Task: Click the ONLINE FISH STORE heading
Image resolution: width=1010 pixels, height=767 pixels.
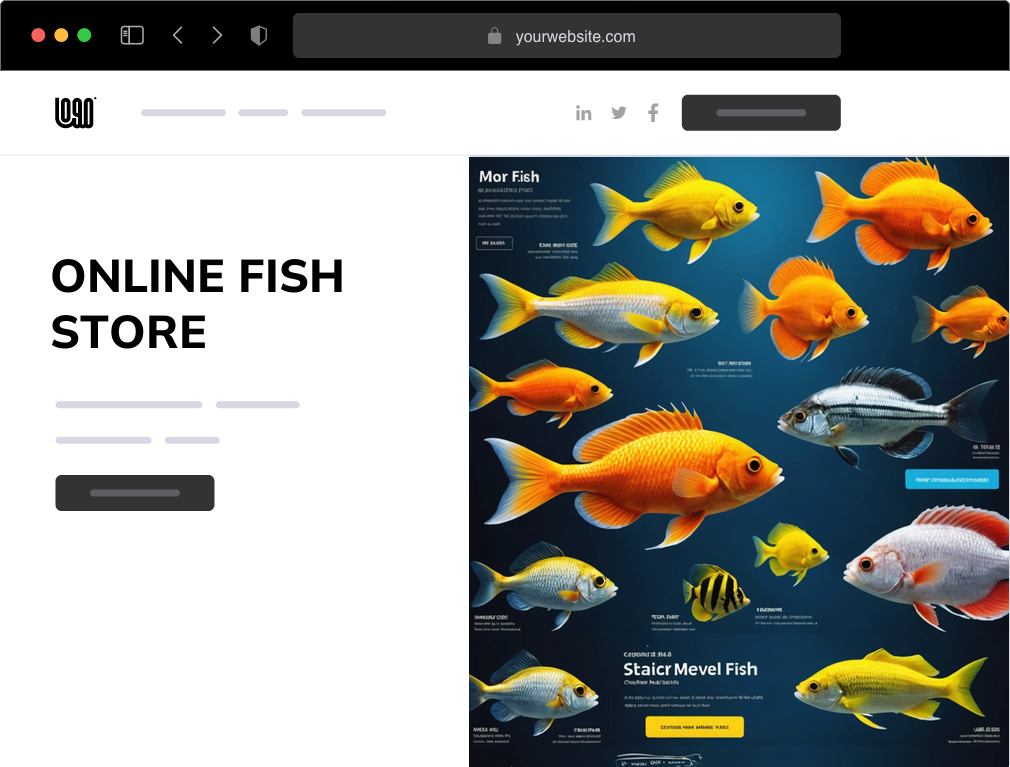Action: pyautogui.click(x=198, y=303)
